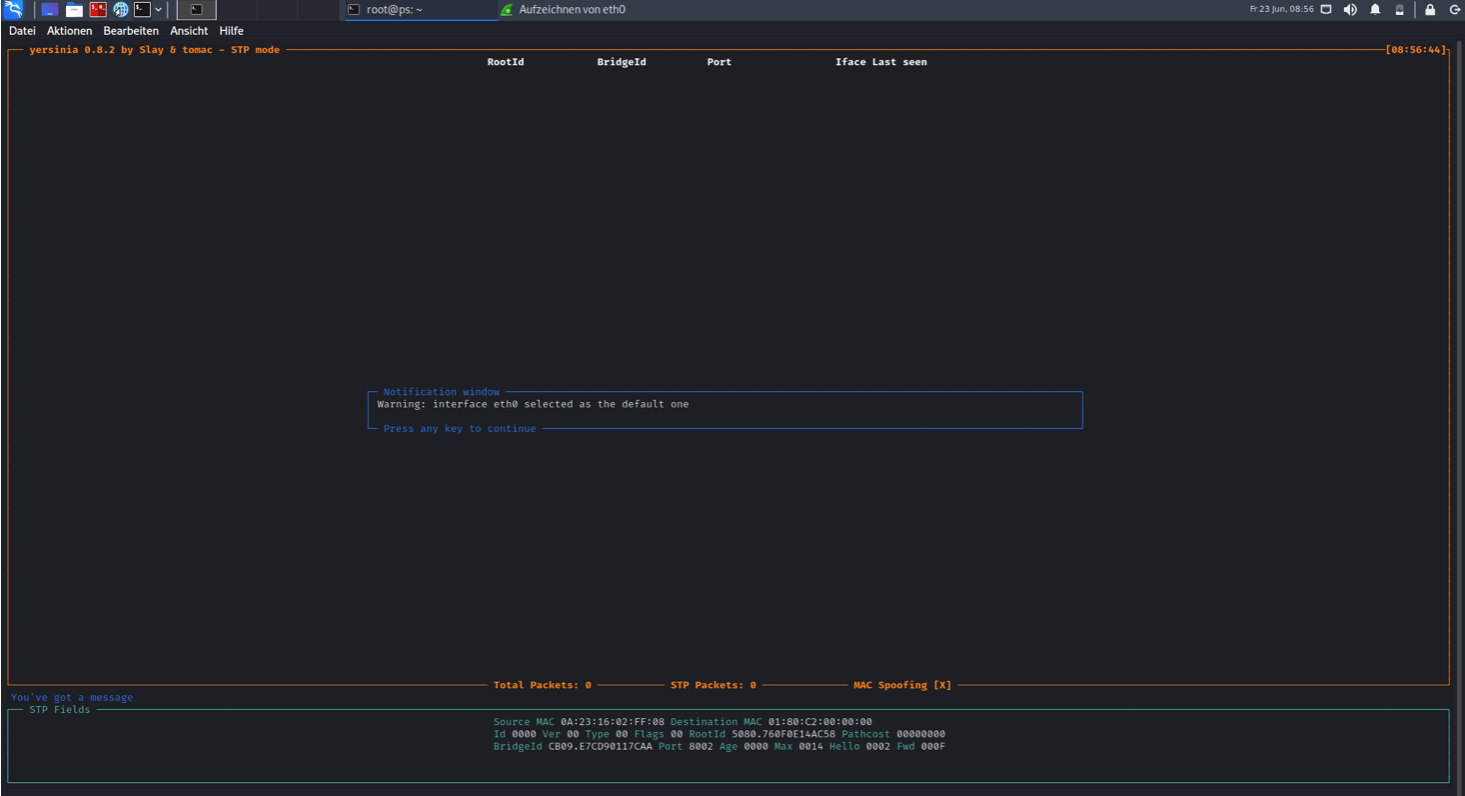This screenshot has height=796, width=1465.
Task: Select the Age value 0000
Action: tap(756, 746)
